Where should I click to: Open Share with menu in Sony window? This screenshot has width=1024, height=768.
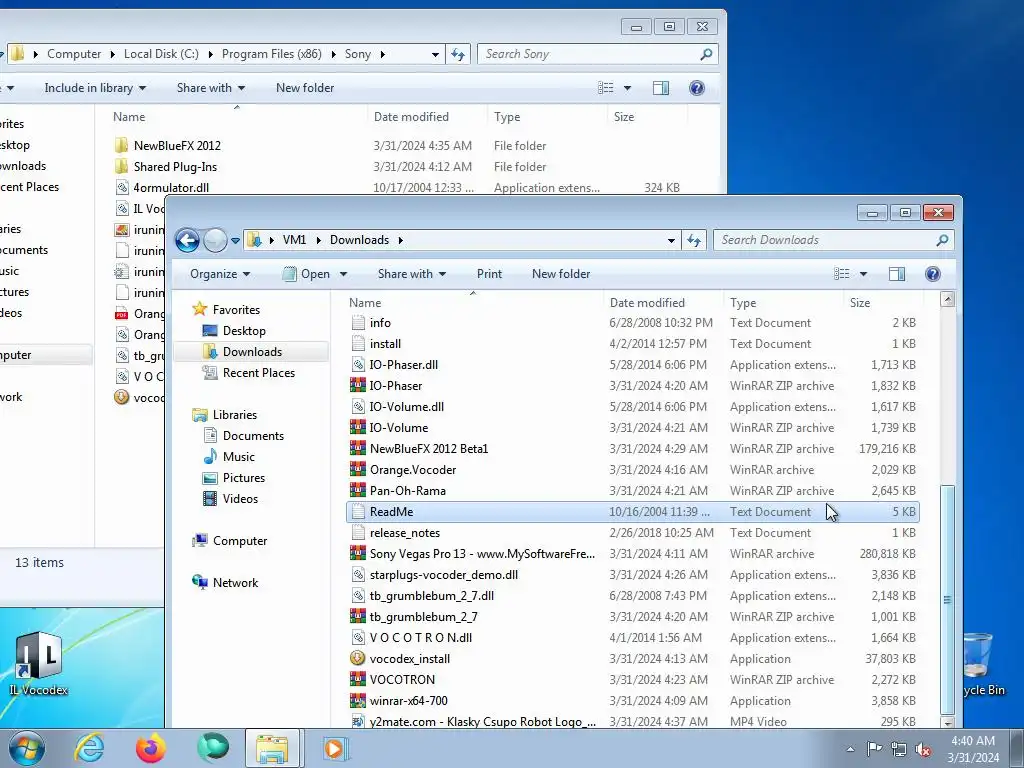pyautogui.click(x=210, y=88)
